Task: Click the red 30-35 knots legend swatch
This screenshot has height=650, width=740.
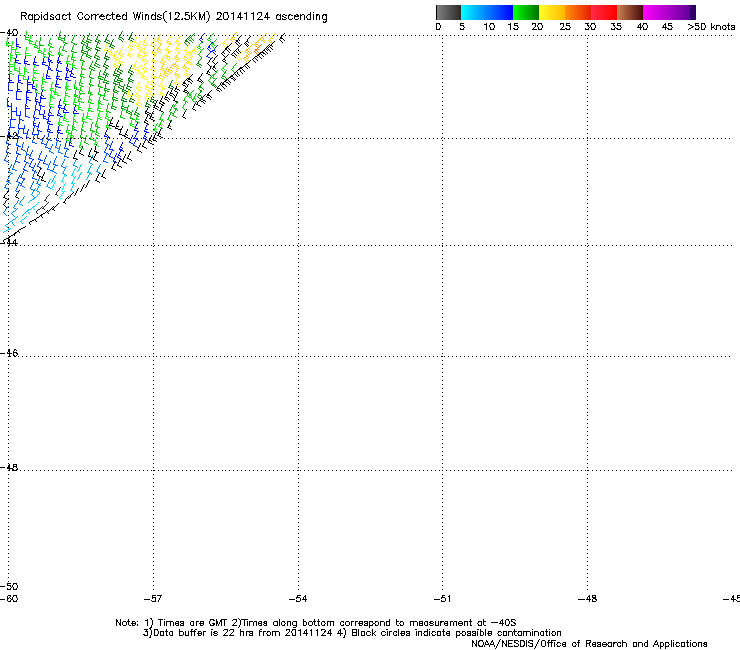Action: [x=604, y=12]
